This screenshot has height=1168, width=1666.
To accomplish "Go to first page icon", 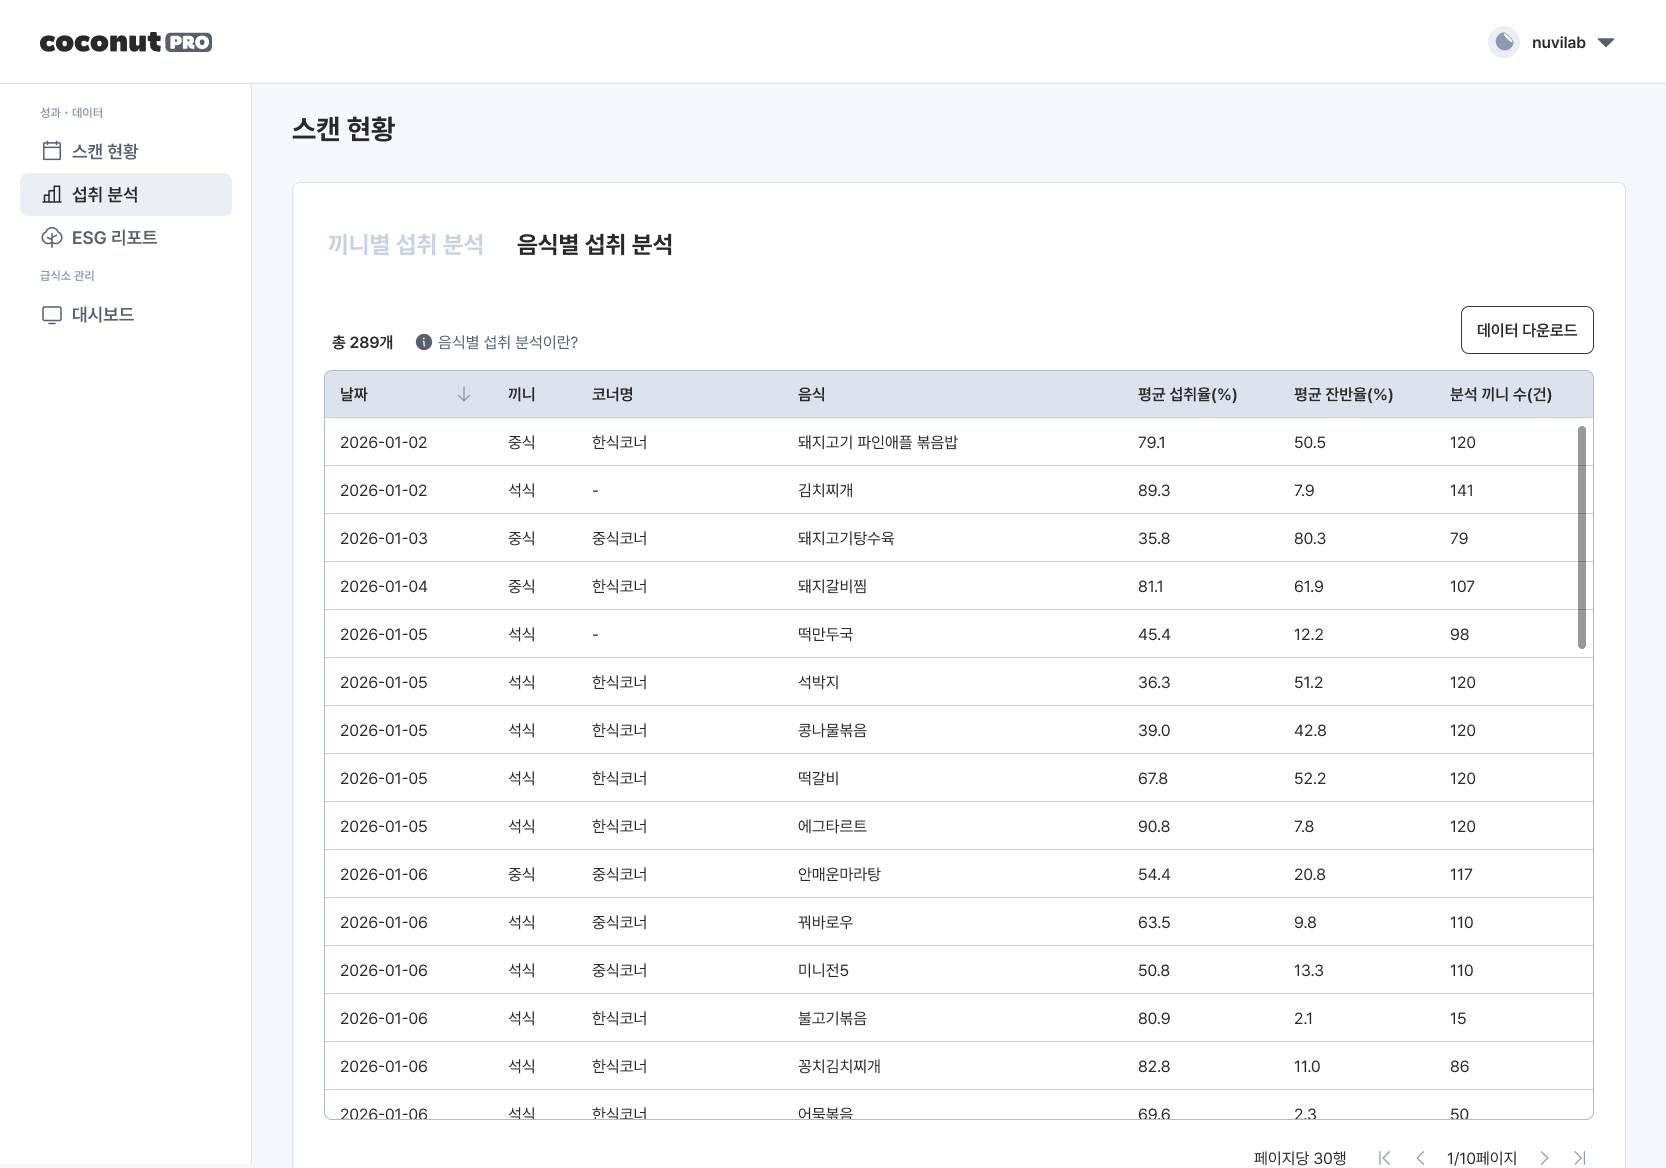I will tap(1385, 1158).
